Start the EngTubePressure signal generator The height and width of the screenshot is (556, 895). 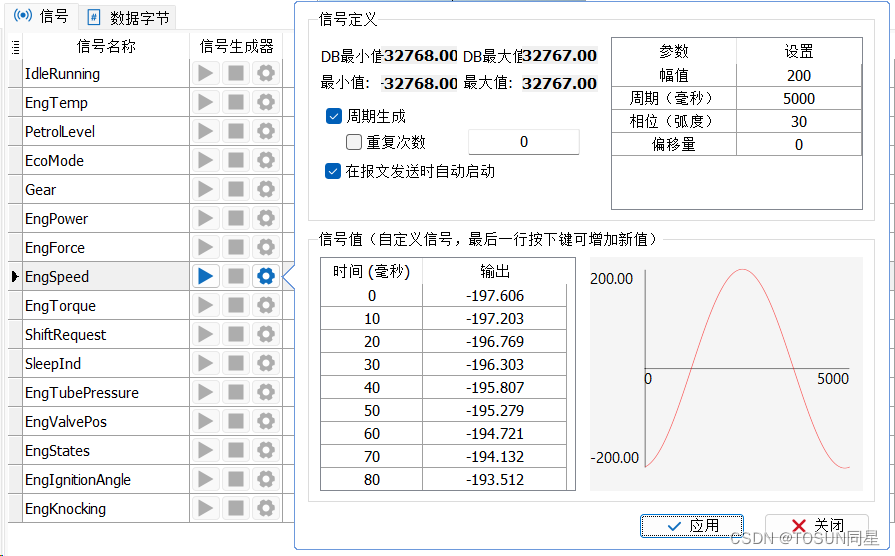point(205,393)
